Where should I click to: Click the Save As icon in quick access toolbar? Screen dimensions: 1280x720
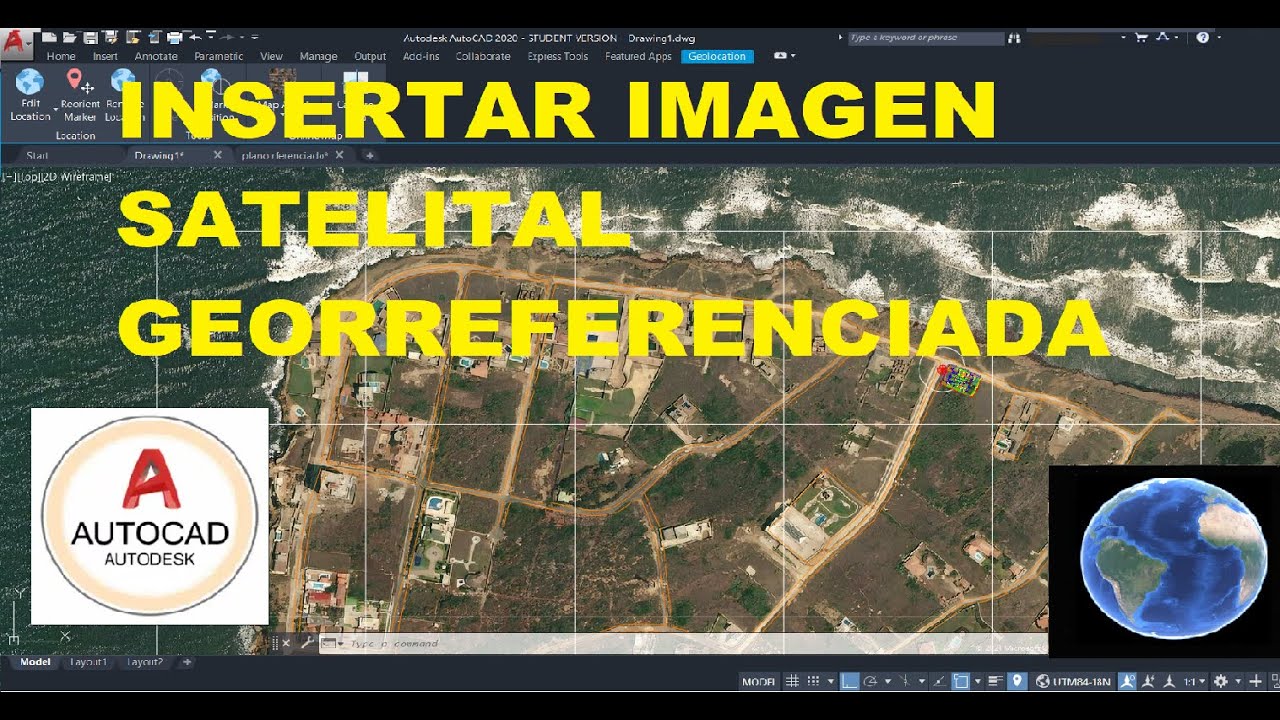click(x=110, y=37)
